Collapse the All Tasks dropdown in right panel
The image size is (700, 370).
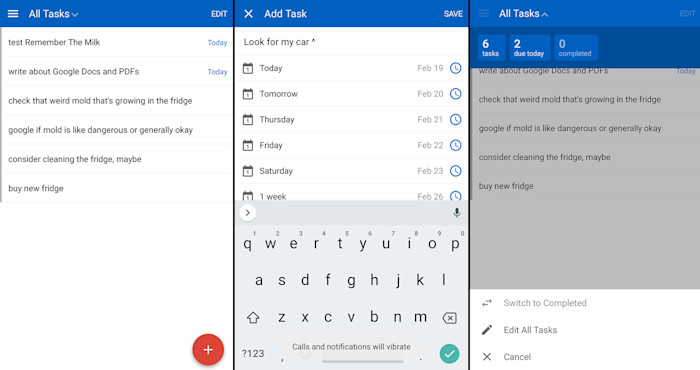[x=523, y=14]
